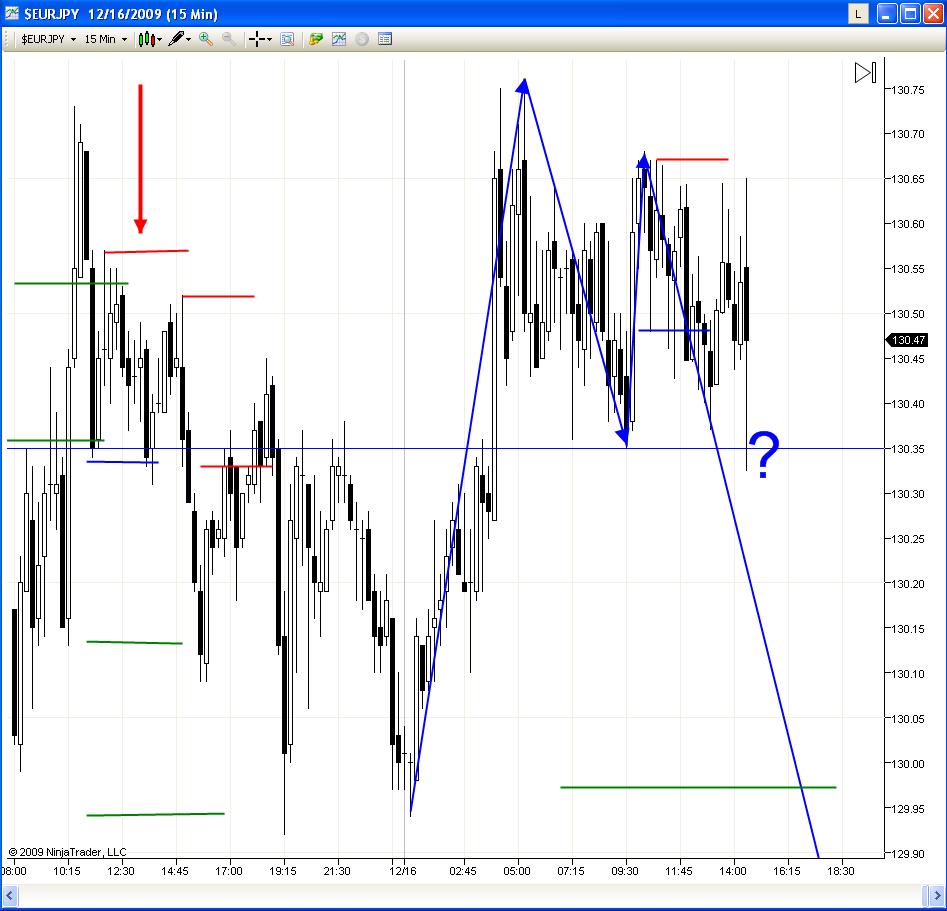The image size is (947, 911).
Task: Expand the chart style dropdown arrow
Action: (159, 40)
